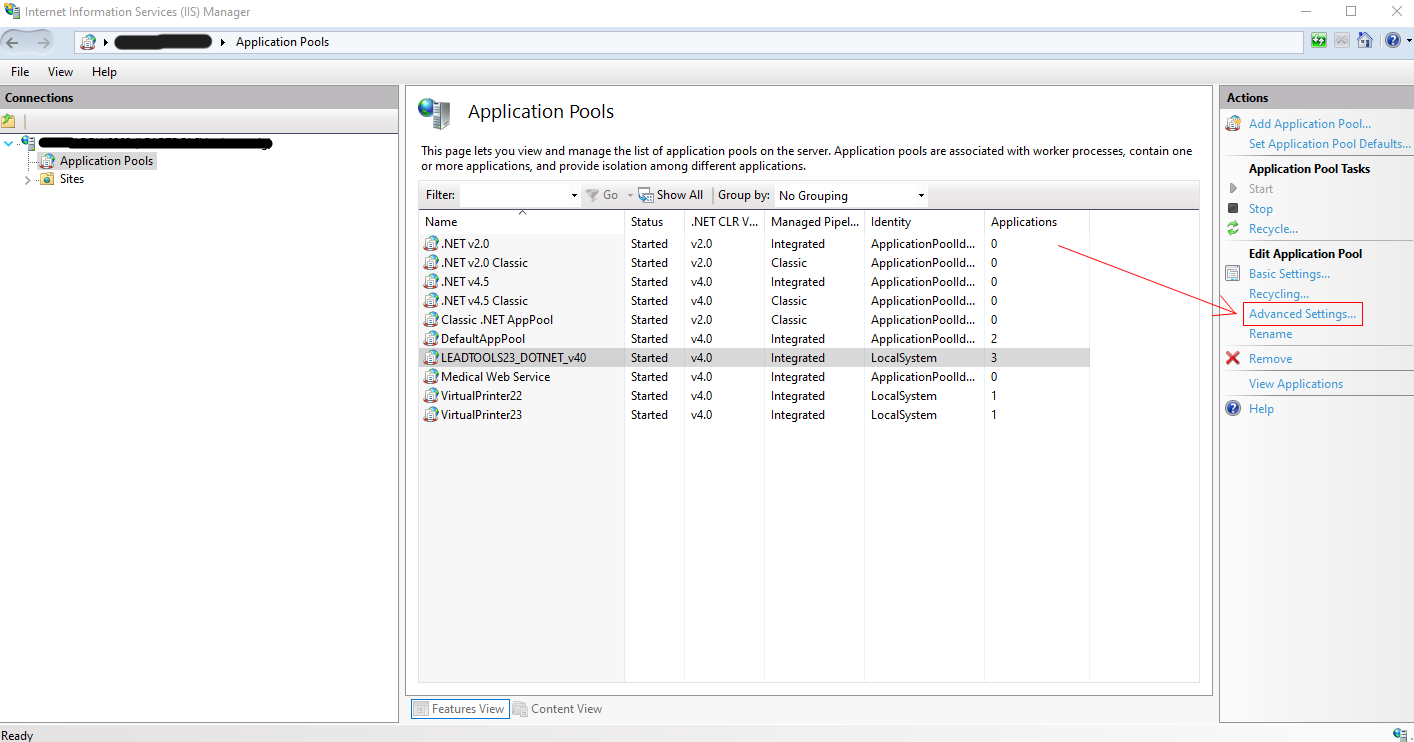Click the Back navigation arrow
Screen dimensions: 1414x742
click(x=13, y=42)
